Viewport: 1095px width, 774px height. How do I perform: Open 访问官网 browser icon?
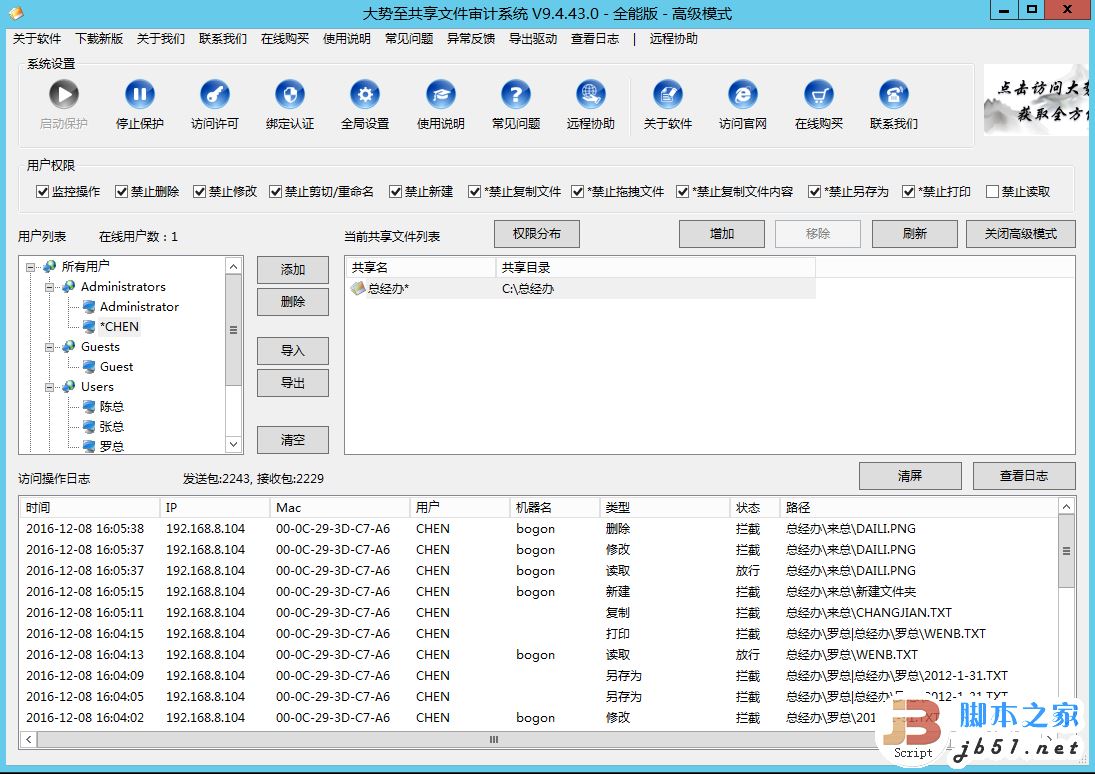click(x=743, y=94)
